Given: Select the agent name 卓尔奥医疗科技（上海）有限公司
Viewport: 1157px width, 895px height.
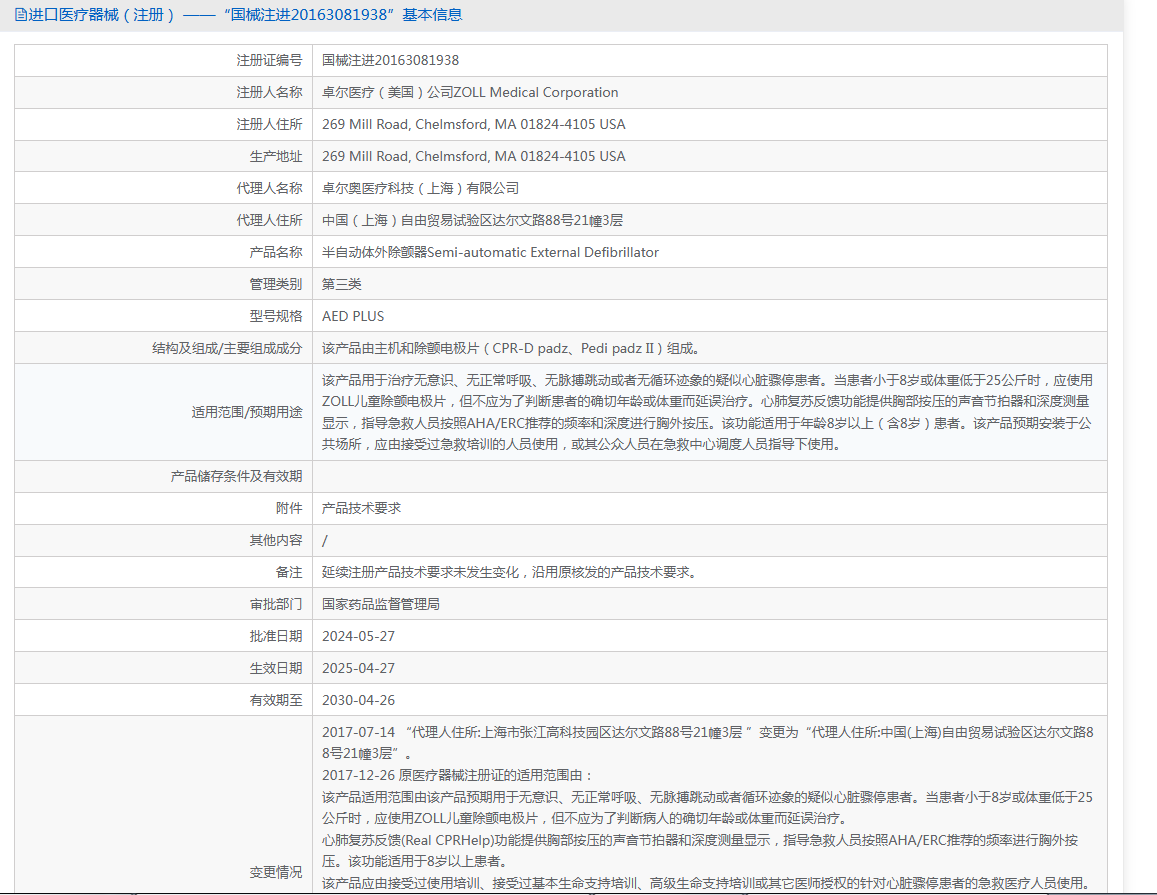Looking at the screenshot, I should tap(421, 188).
